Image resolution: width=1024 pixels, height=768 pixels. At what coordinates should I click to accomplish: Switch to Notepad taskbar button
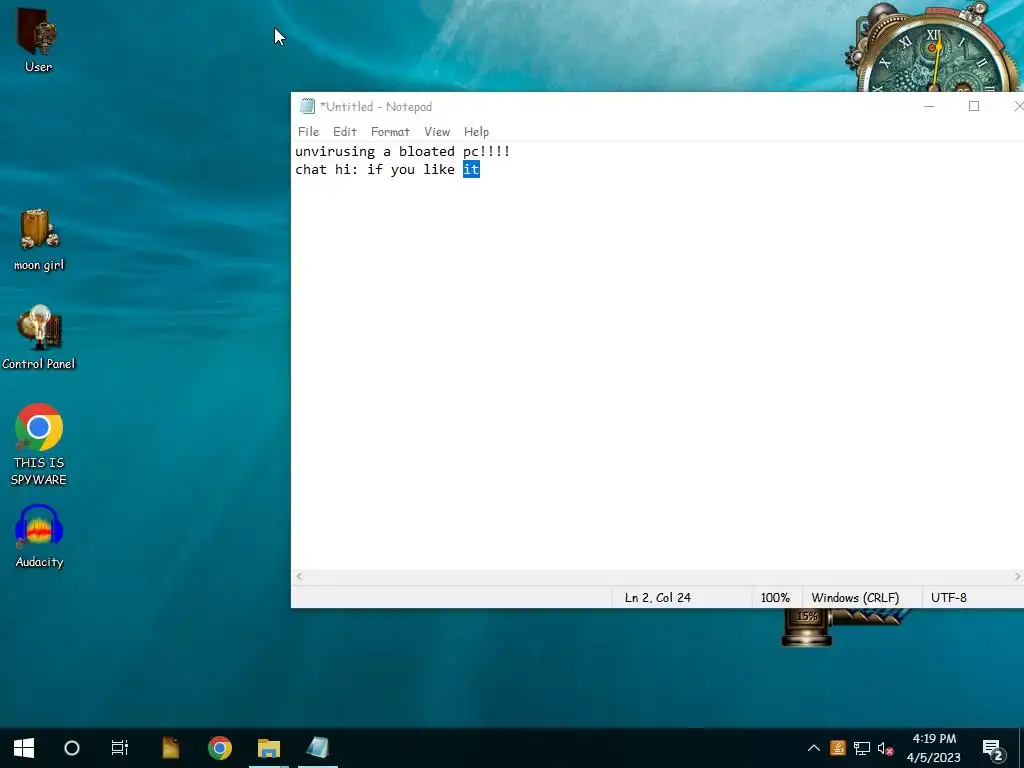[x=318, y=748]
